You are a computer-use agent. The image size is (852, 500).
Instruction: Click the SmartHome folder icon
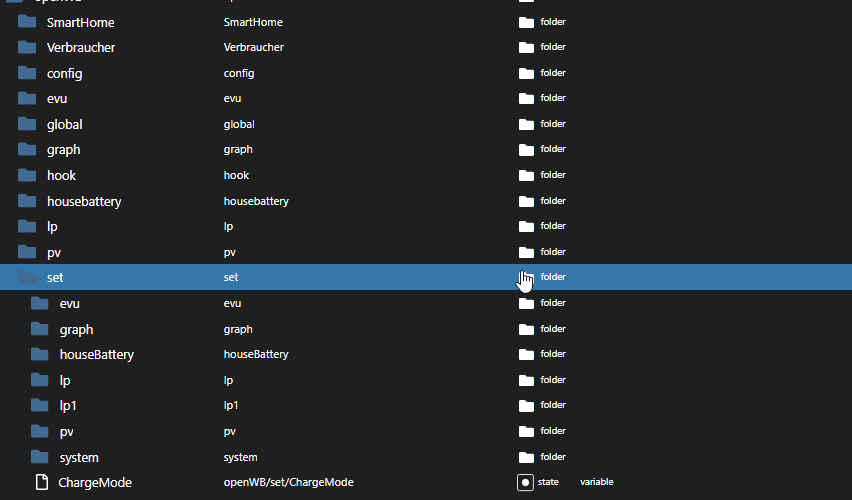click(27, 21)
